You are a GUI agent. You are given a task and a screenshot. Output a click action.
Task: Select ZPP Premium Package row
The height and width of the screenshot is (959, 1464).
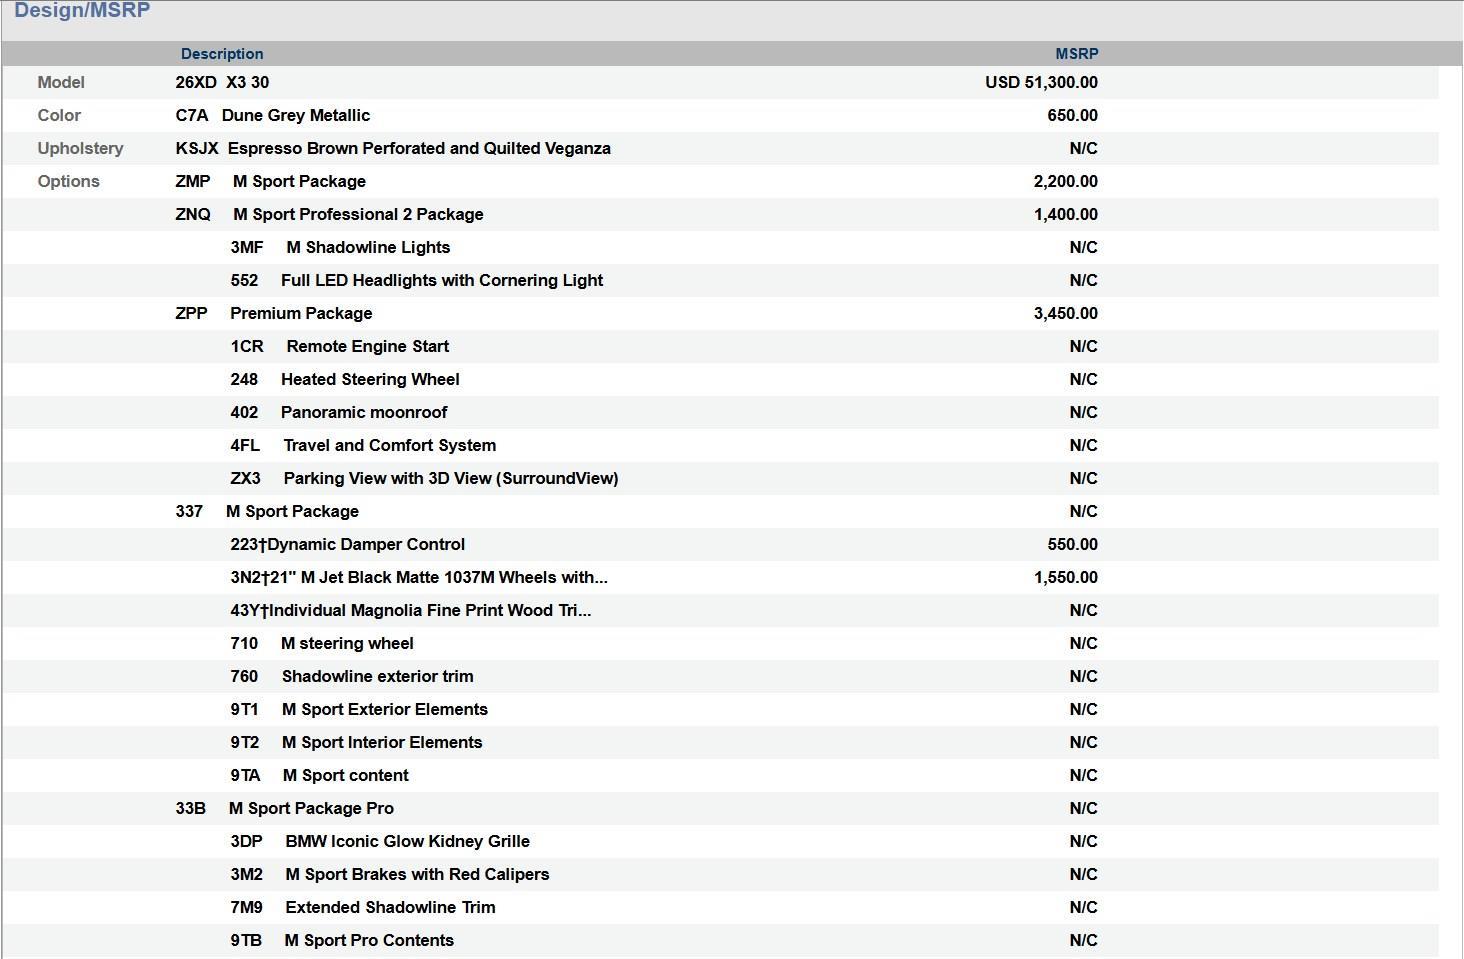[x=274, y=313]
